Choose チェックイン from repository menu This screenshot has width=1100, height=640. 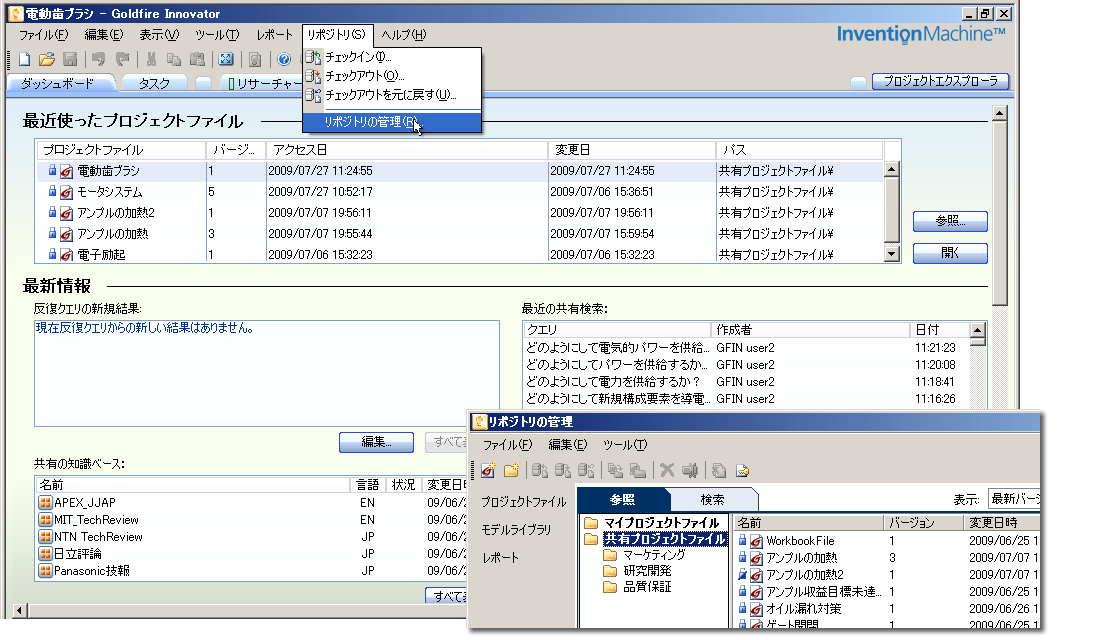392,57
